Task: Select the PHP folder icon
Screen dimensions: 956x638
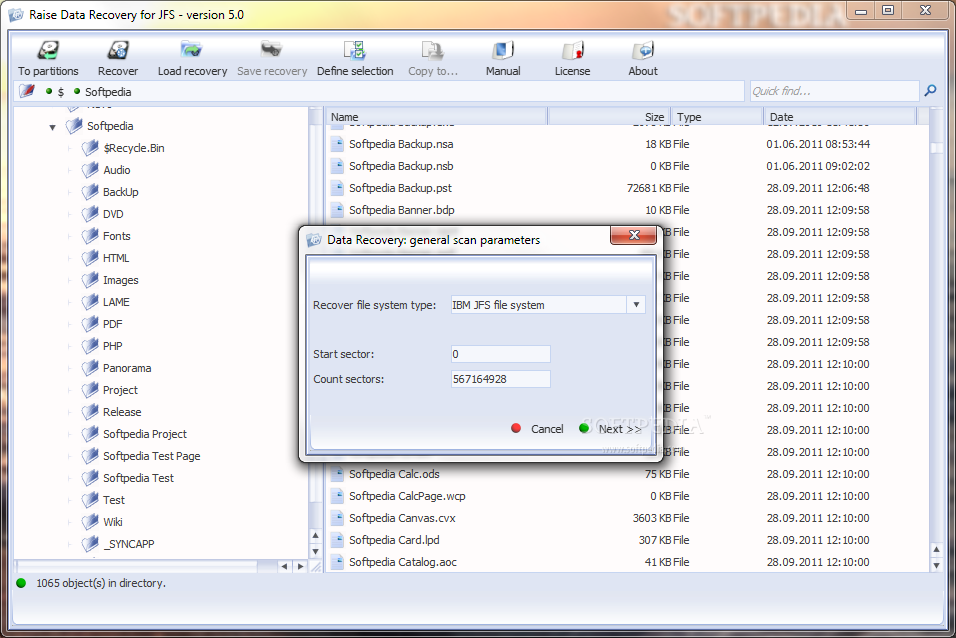Action: (x=90, y=345)
